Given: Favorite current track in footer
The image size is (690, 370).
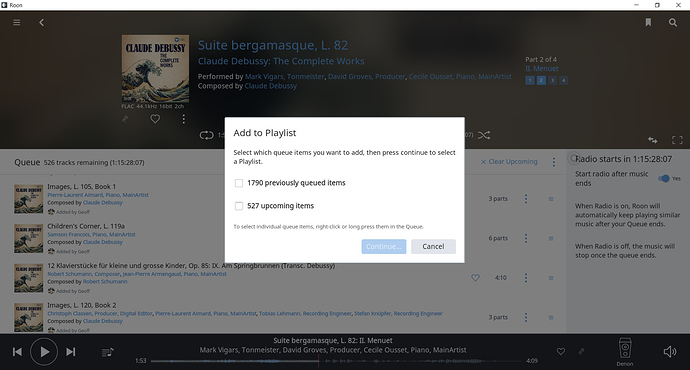Looking at the screenshot, I should coord(561,351).
